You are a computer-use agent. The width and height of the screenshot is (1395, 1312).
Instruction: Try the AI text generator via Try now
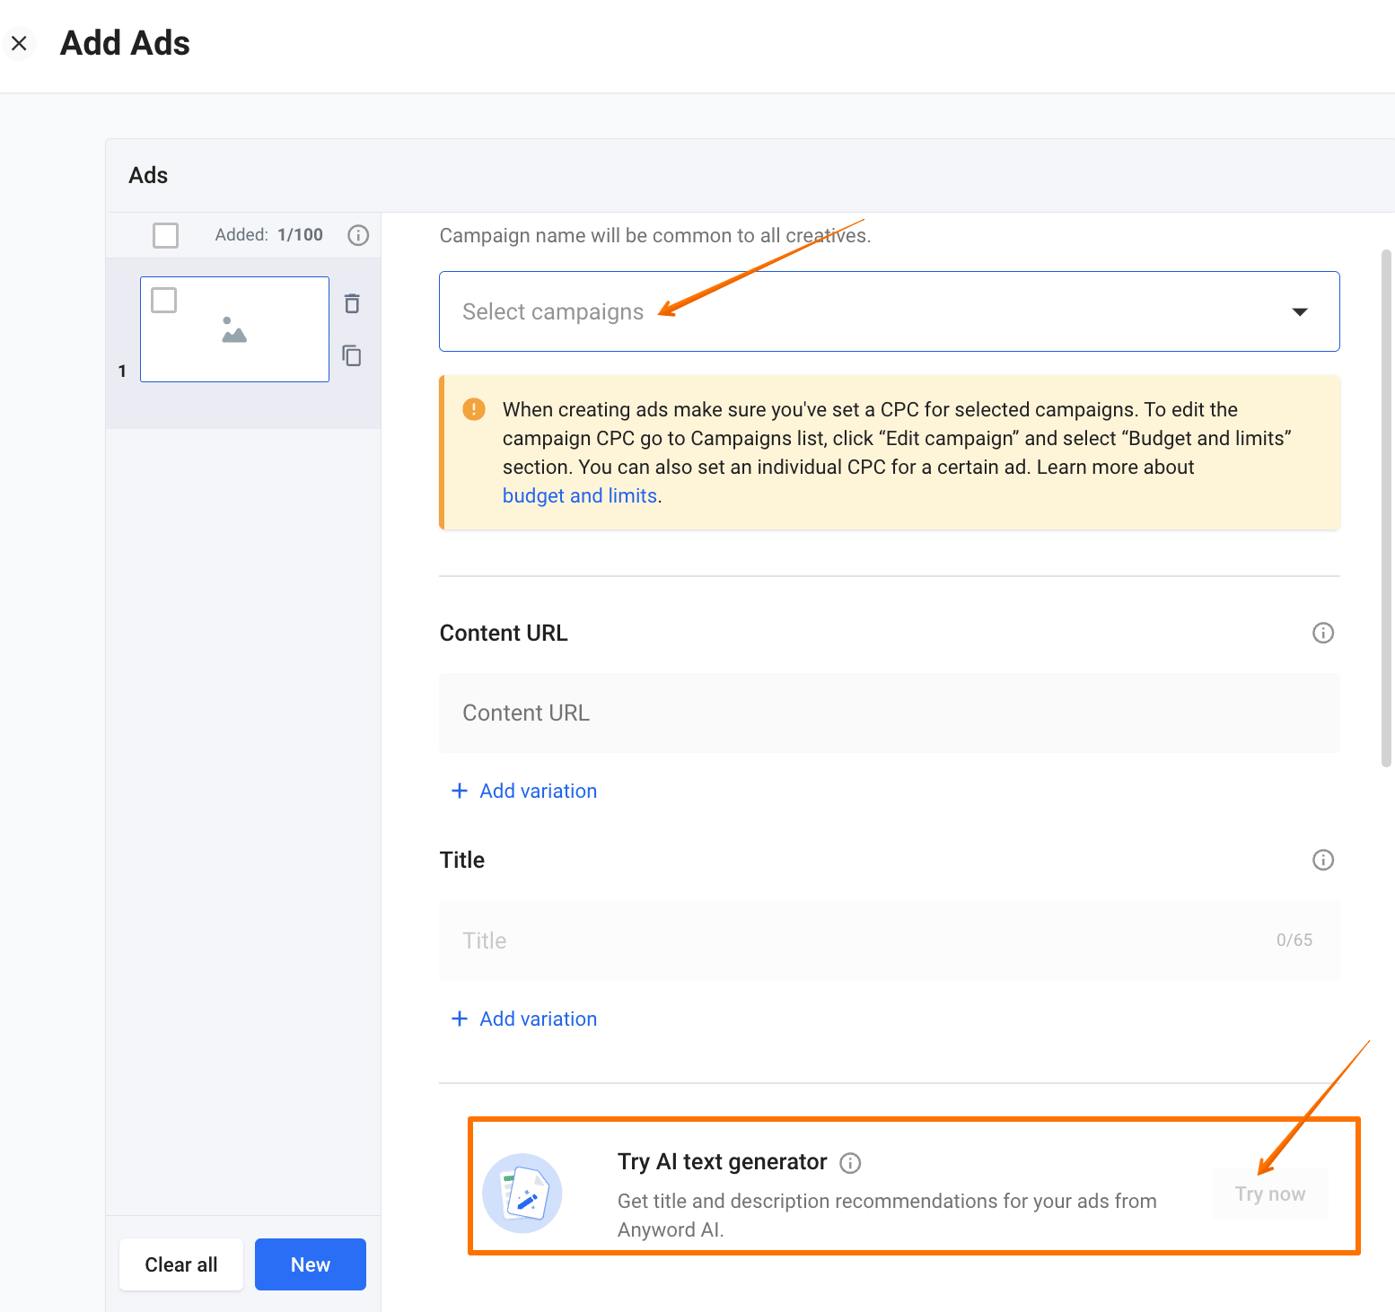pos(1269,1193)
